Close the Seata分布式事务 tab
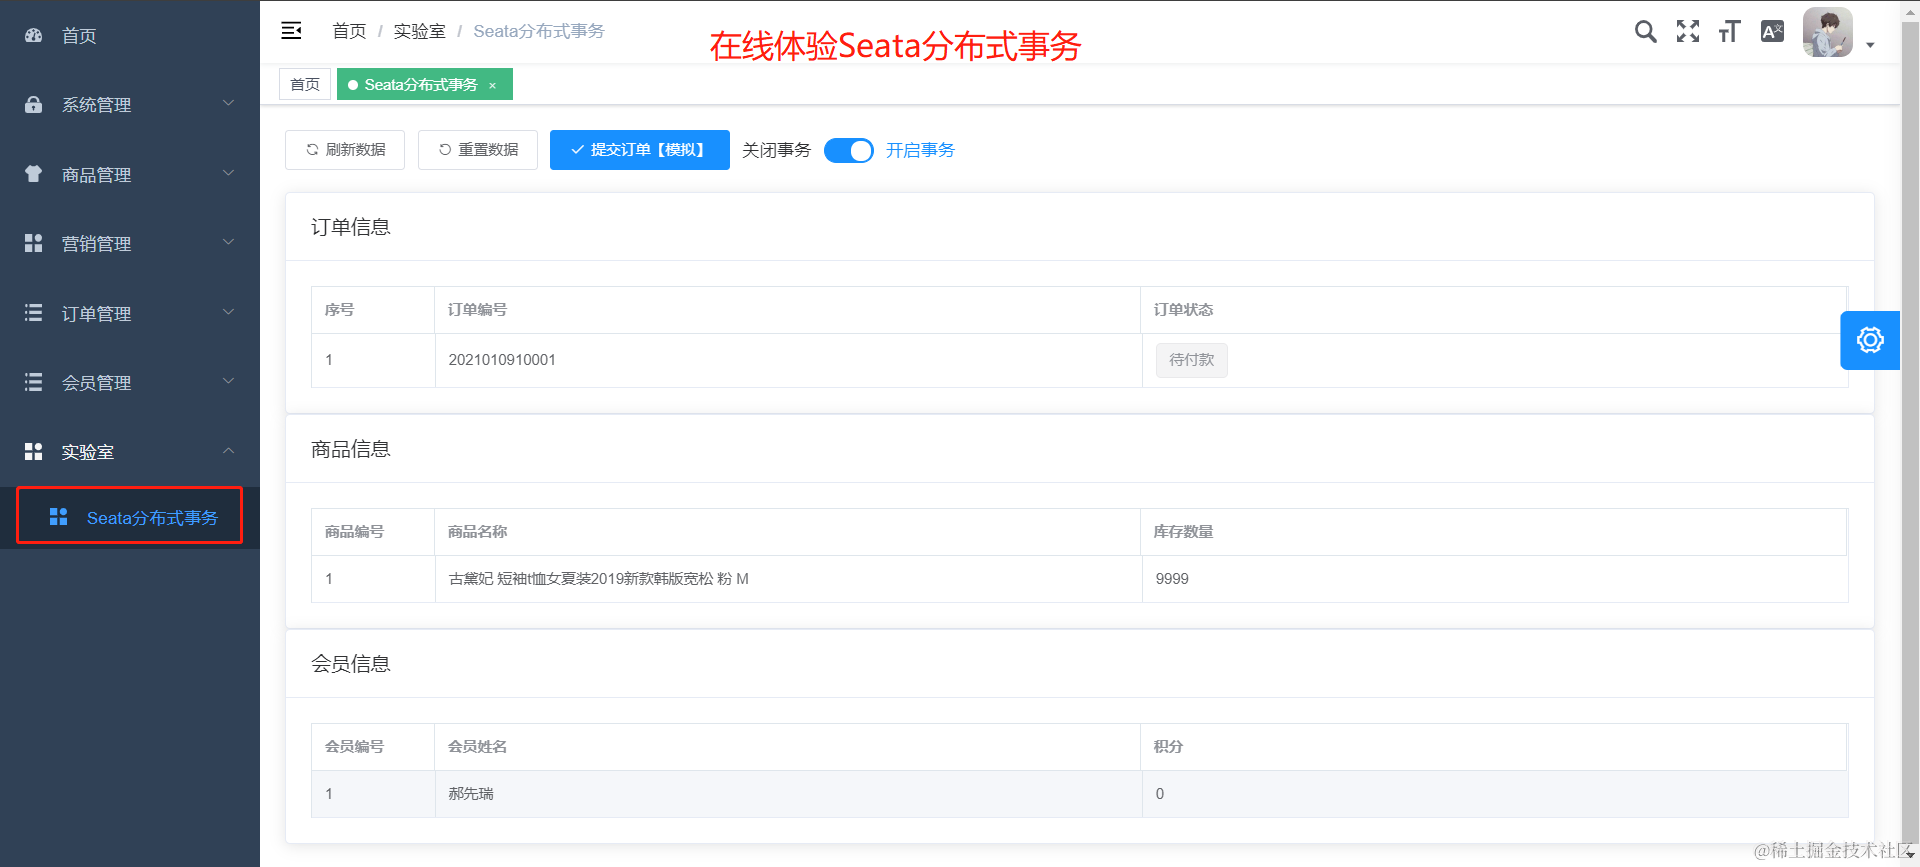 (493, 86)
